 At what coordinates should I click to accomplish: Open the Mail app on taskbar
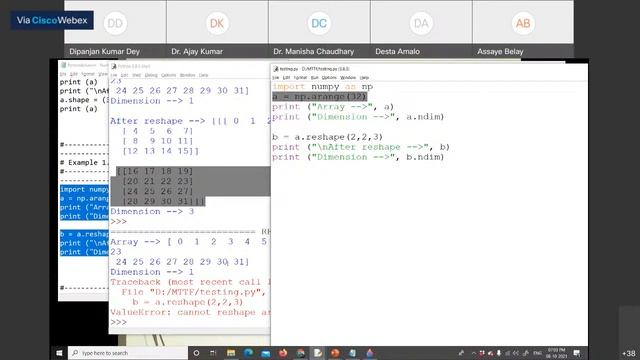(x=265, y=353)
